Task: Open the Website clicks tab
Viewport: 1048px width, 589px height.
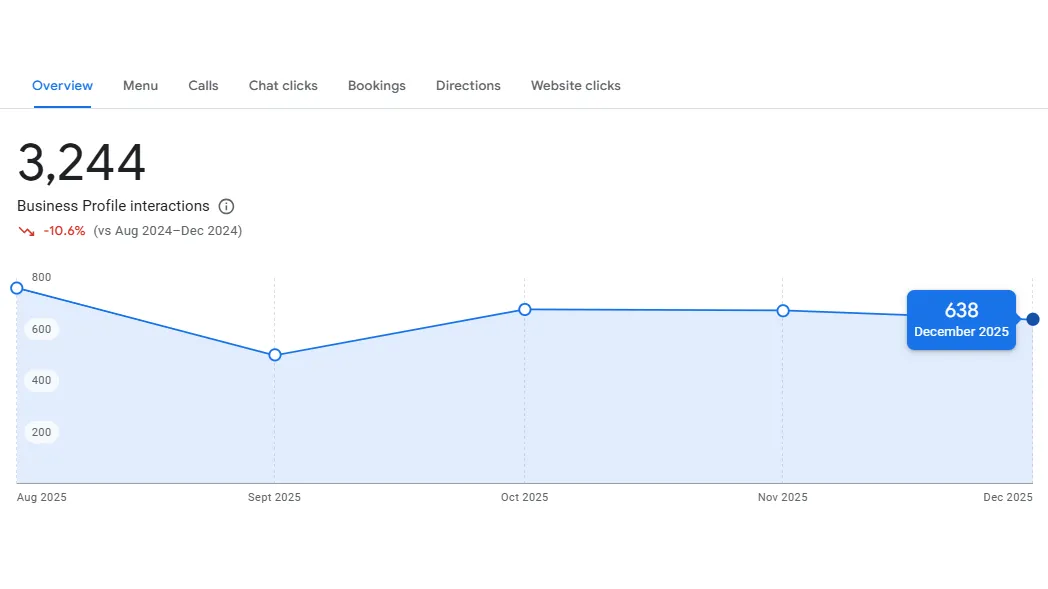Action: [575, 86]
